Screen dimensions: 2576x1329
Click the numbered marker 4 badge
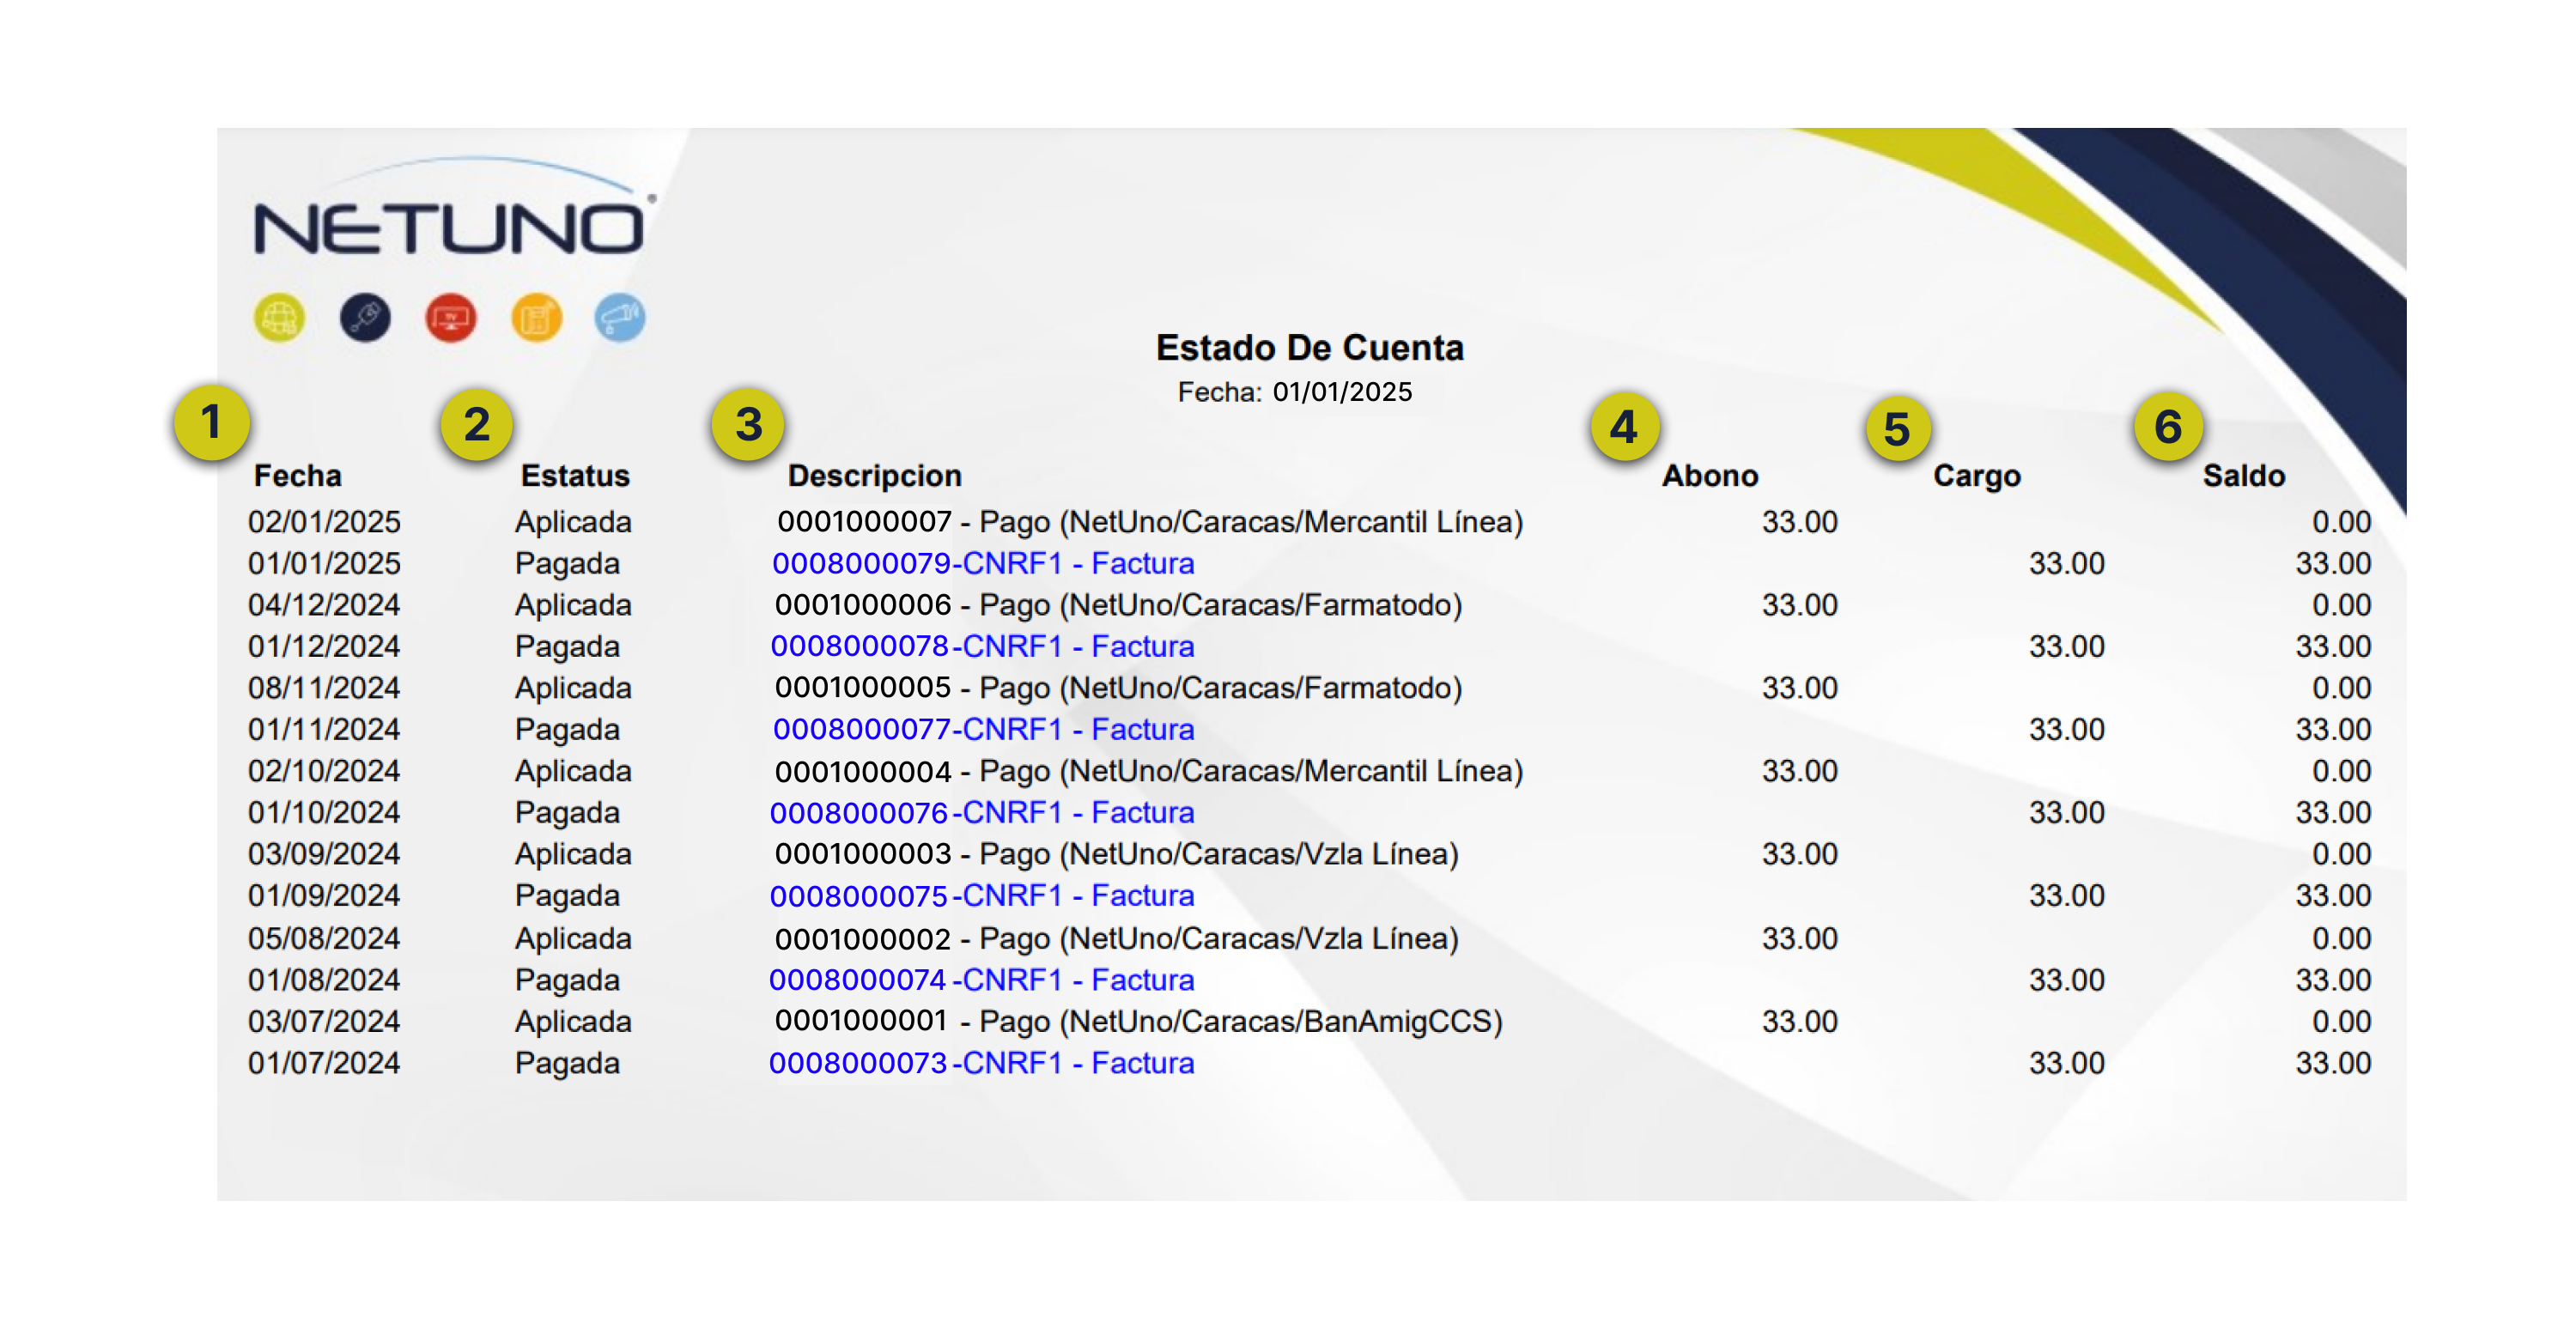1624,428
